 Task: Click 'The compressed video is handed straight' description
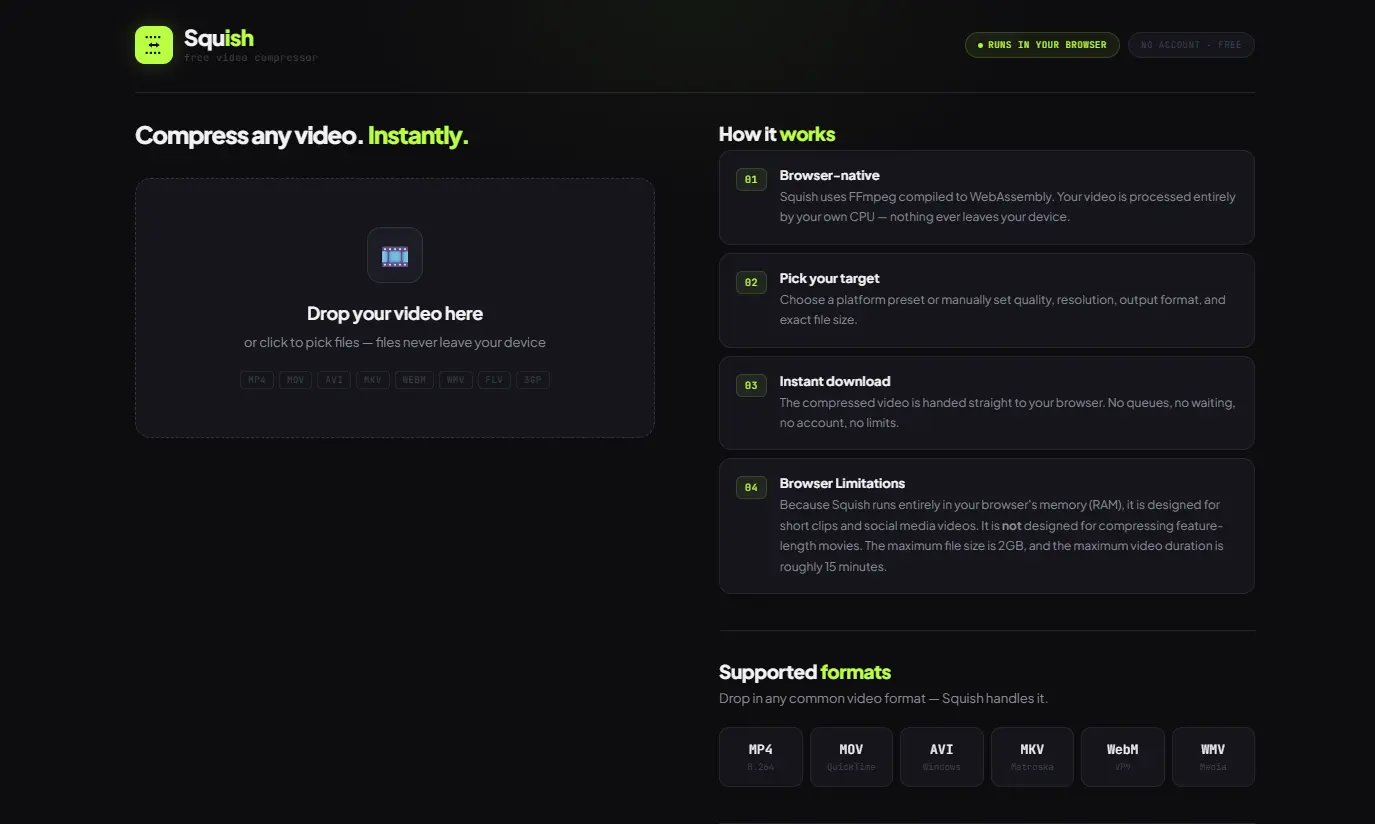tap(1008, 413)
